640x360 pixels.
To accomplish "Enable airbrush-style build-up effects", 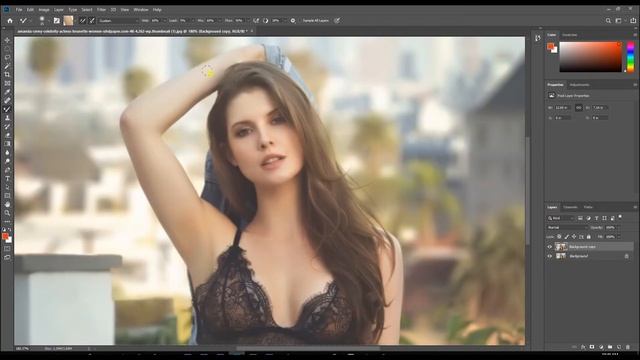I will point(256,20).
